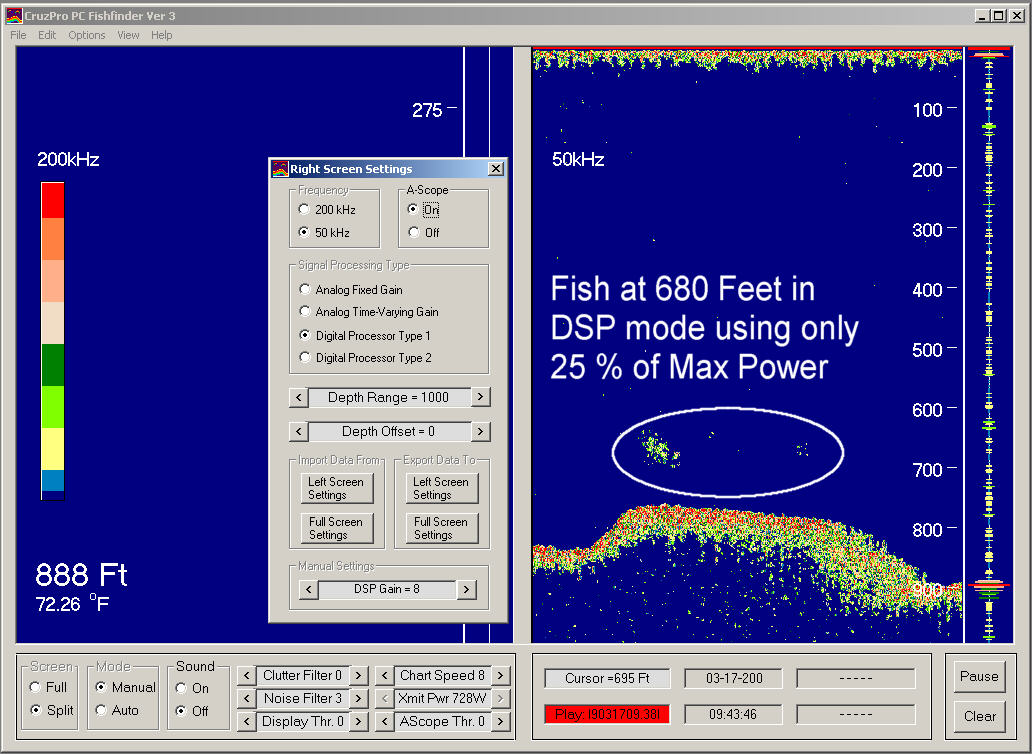Viewport: 1032px width, 754px height.
Task: Decrease DSP Gain with left arrow
Action: pyautogui.click(x=308, y=589)
